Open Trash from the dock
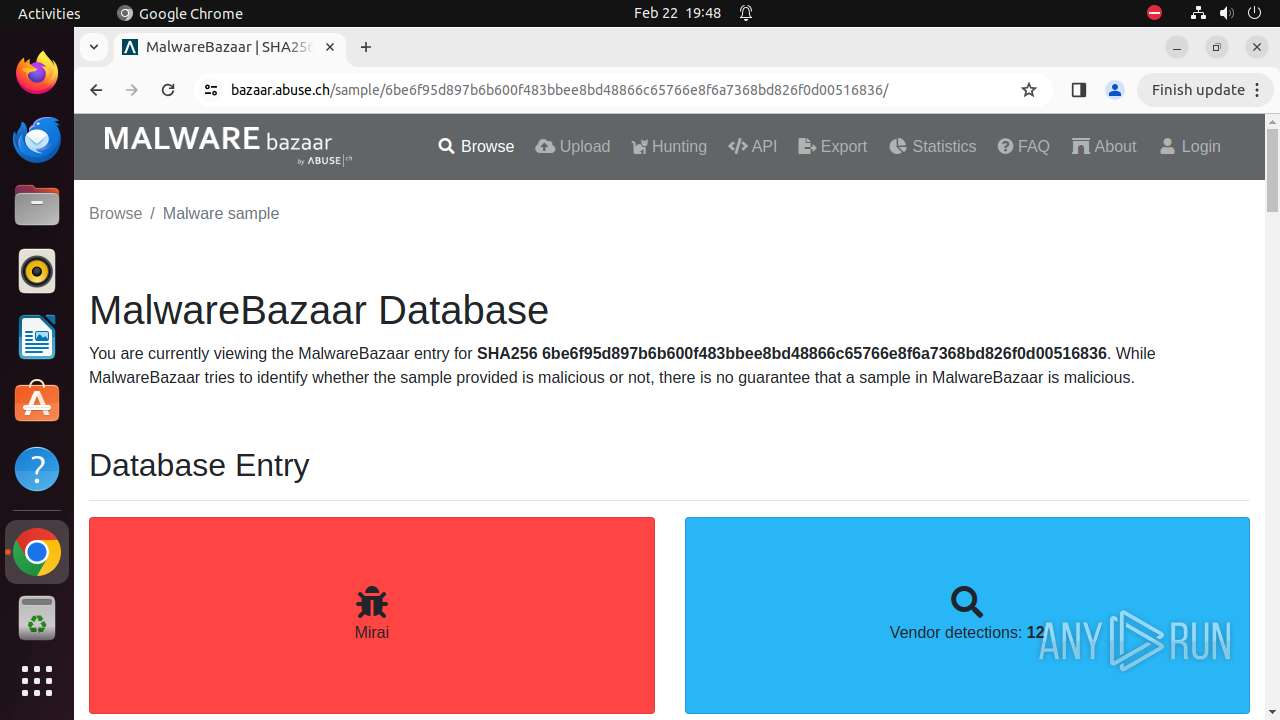The image size is (1280, 720). coord(37,618)
